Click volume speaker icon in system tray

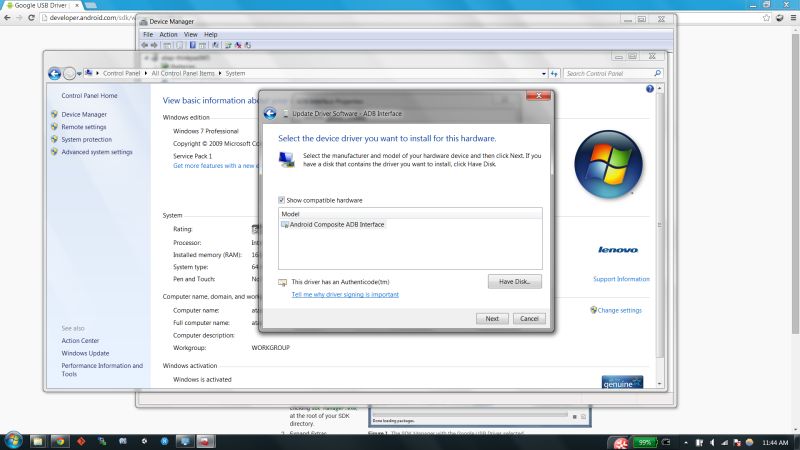pos(712,442)
